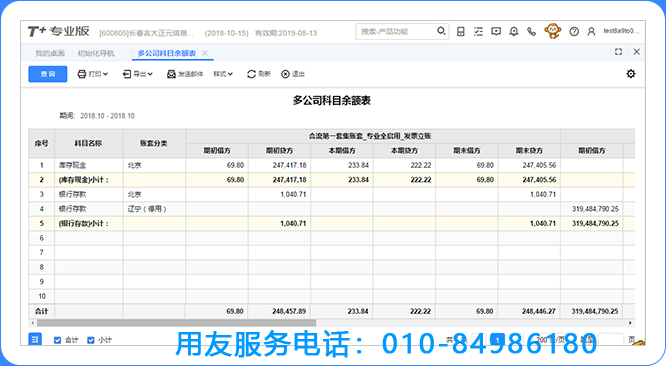Click the phone service icon
666x366 pixels.
(531, 31)
